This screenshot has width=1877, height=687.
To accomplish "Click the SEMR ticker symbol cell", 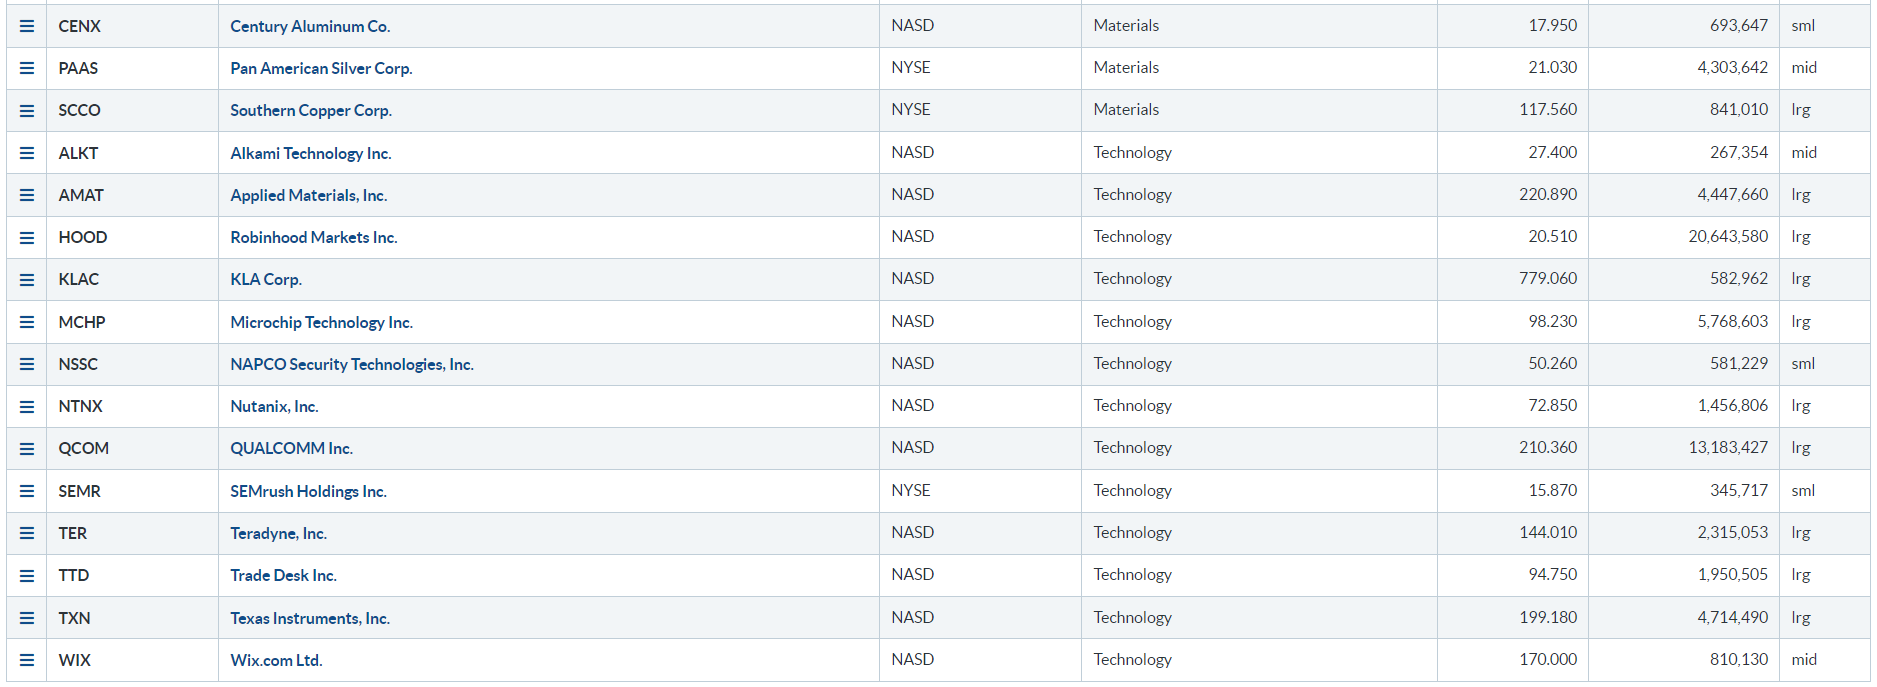I will point(80,491).
